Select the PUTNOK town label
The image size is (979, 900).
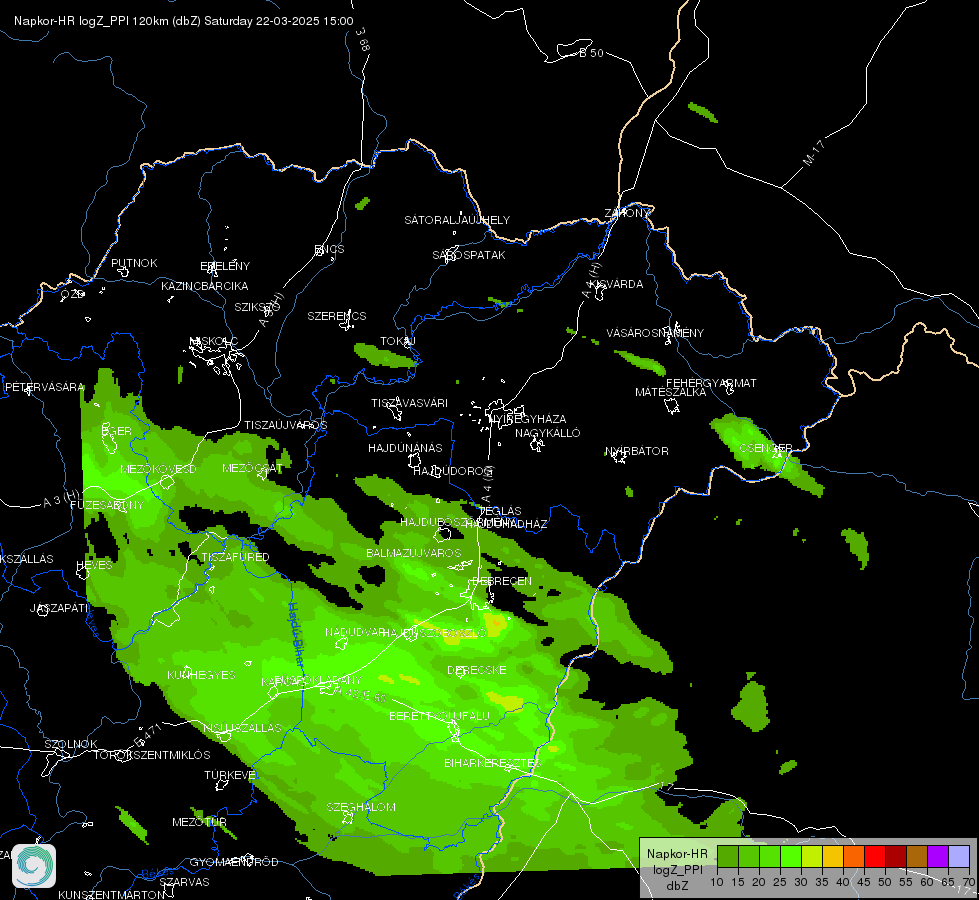point(134,263)
